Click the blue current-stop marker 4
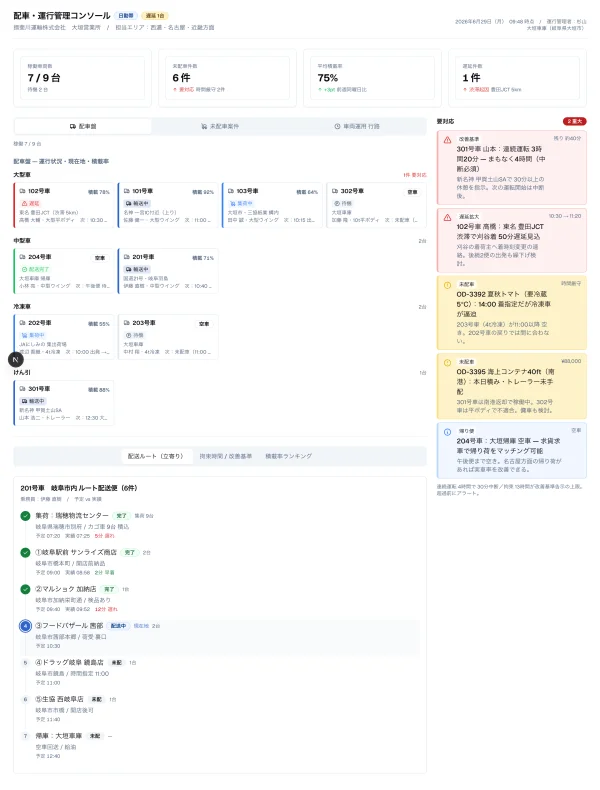The height and width of the screenshot is (790, 600). [x=25, y=626]
